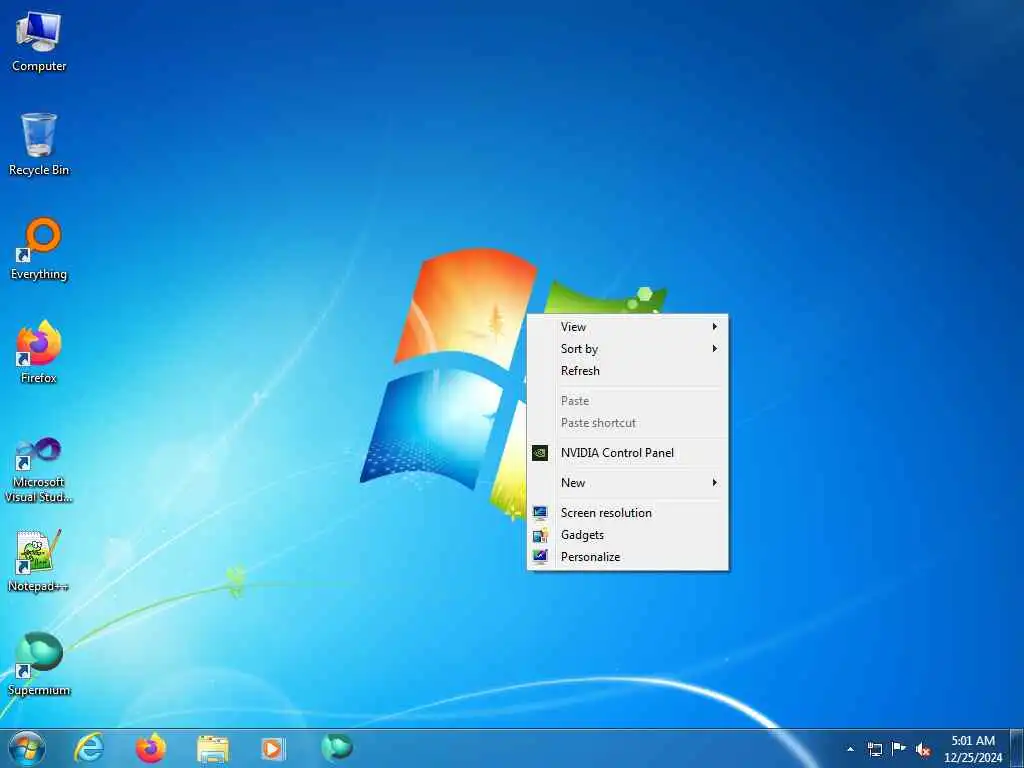Open the Action Center flag icon
This screenshot has width=1024, height=768.
coord(899,749)
